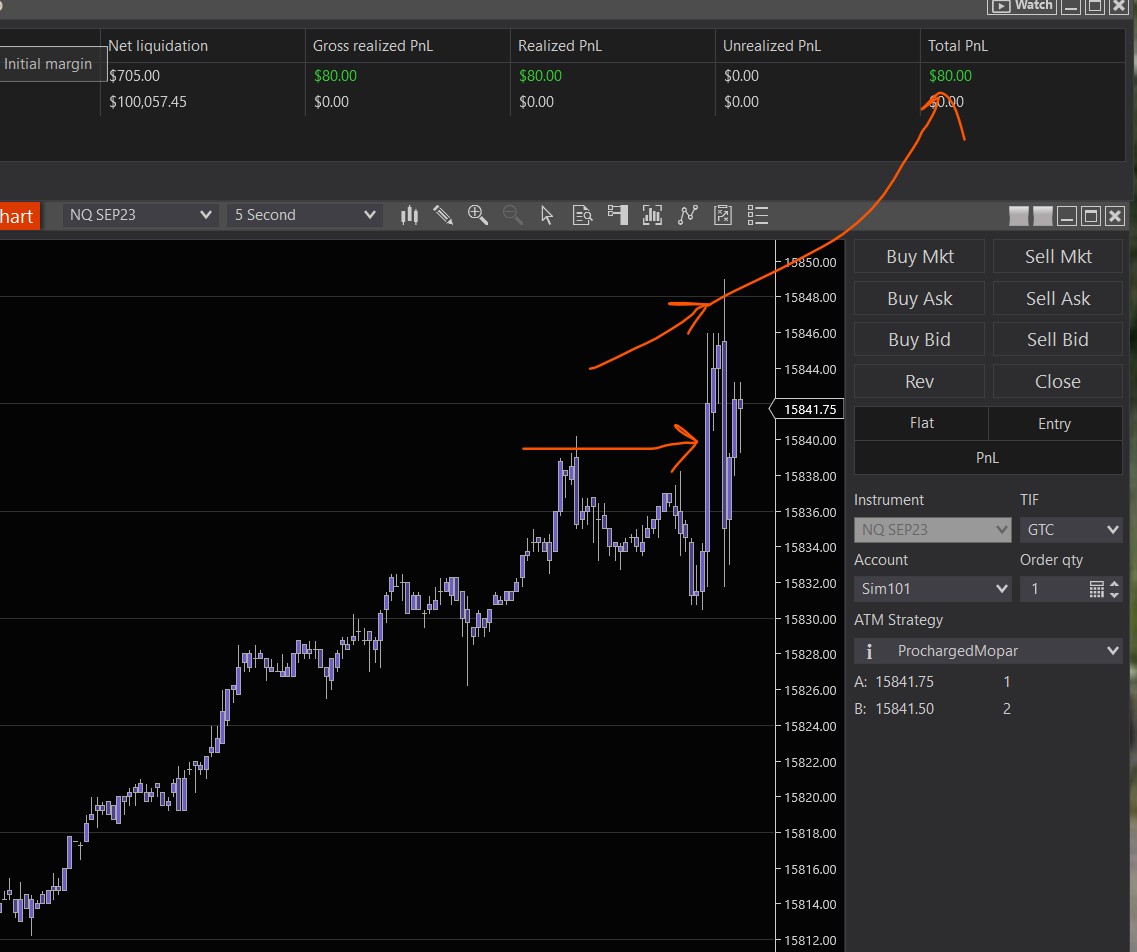Expand the Sim101 account dropdown

point(933,589)
